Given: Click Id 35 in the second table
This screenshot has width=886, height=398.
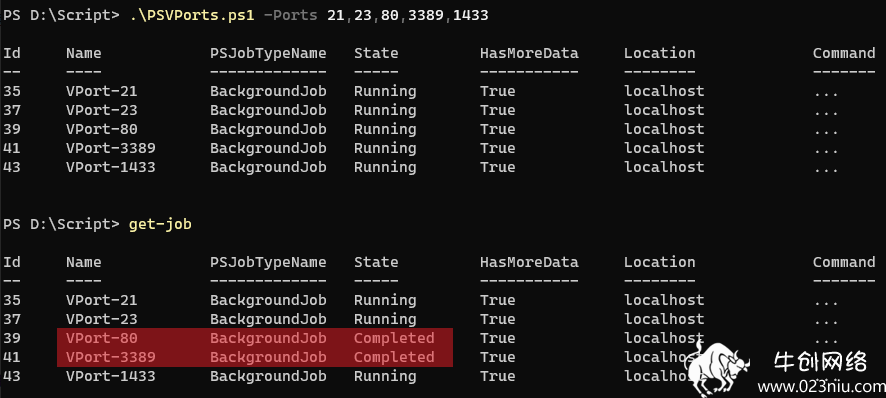Looking at the screenshot, I should [x=12, y=300].
